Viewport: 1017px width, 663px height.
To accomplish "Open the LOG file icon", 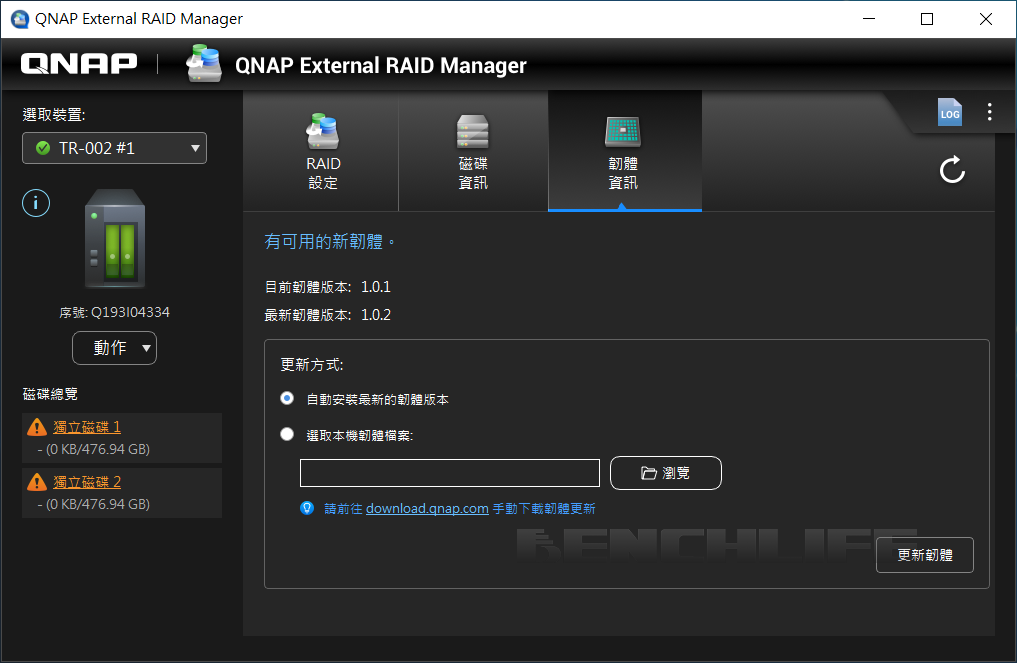I will (950, 112).
